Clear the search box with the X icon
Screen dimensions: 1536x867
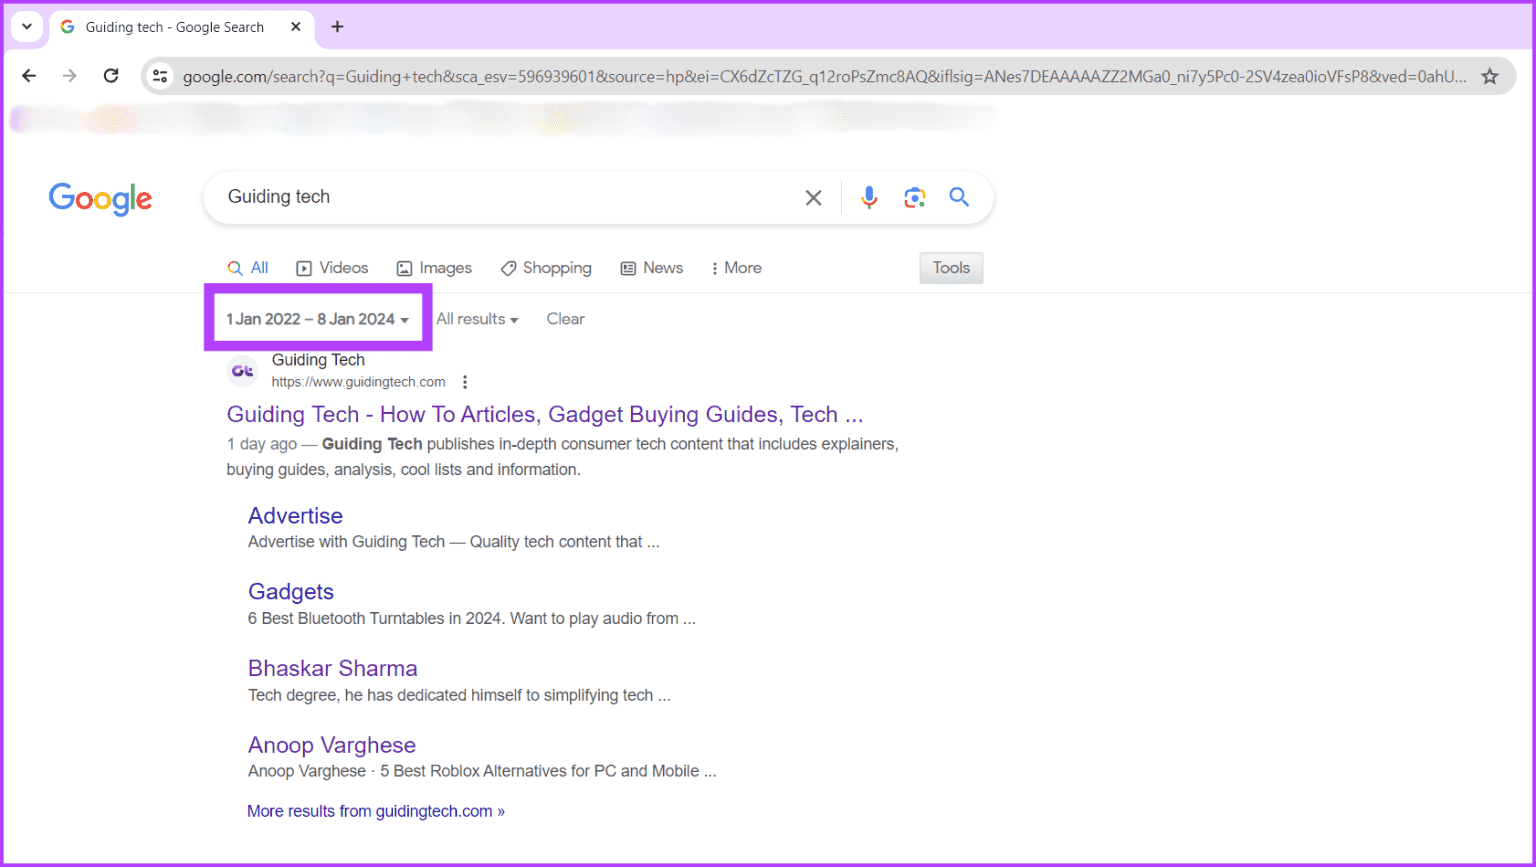click(x=814, y=198)
